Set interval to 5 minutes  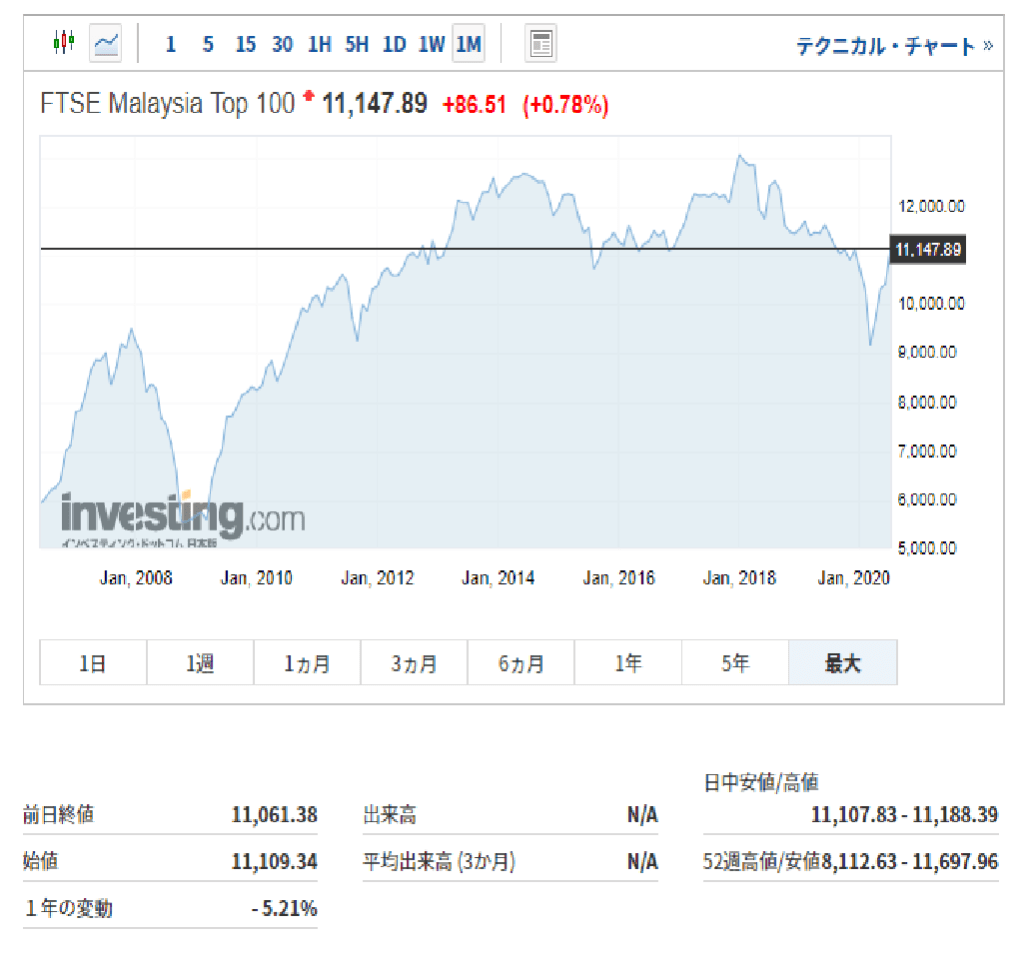pos(208,44)
